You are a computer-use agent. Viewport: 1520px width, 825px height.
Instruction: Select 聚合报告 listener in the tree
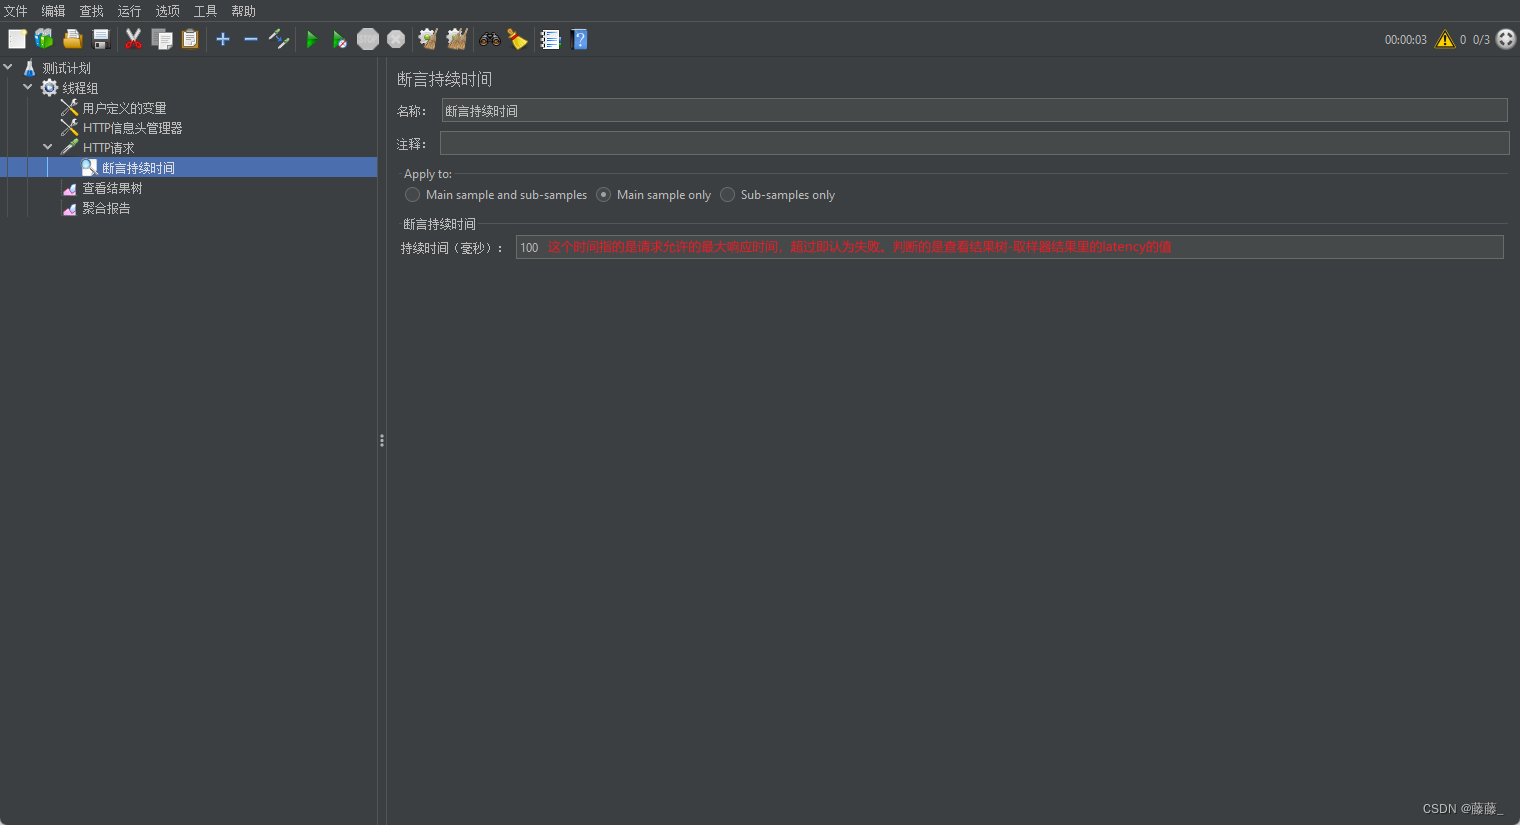(106, 208)
